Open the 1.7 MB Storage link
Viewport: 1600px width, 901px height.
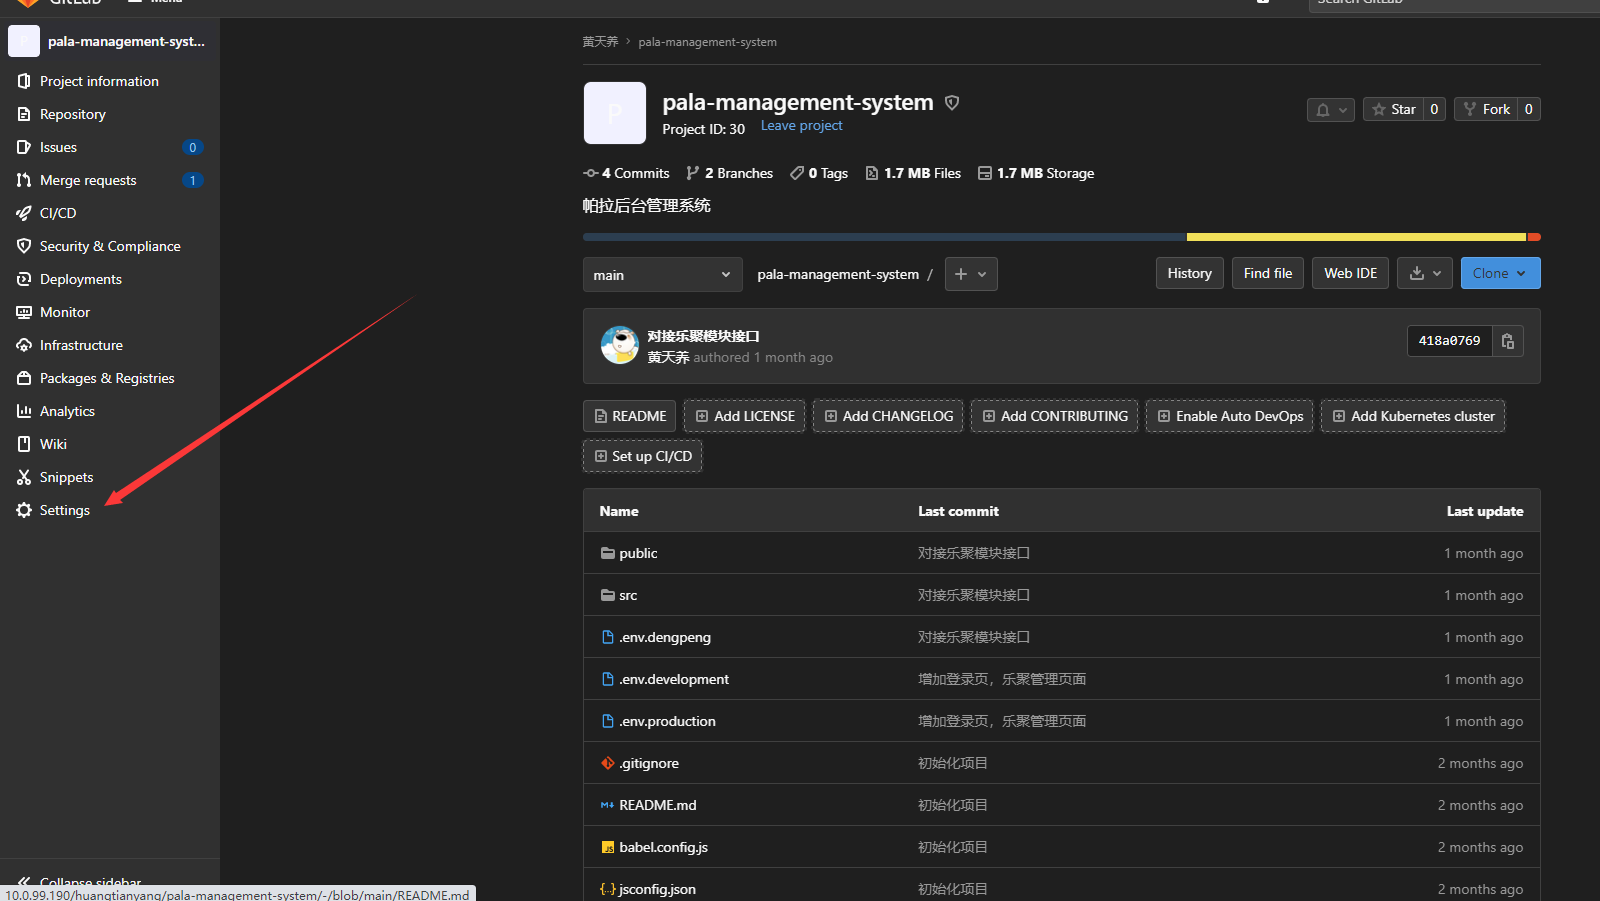click(x=1036, y=173)
